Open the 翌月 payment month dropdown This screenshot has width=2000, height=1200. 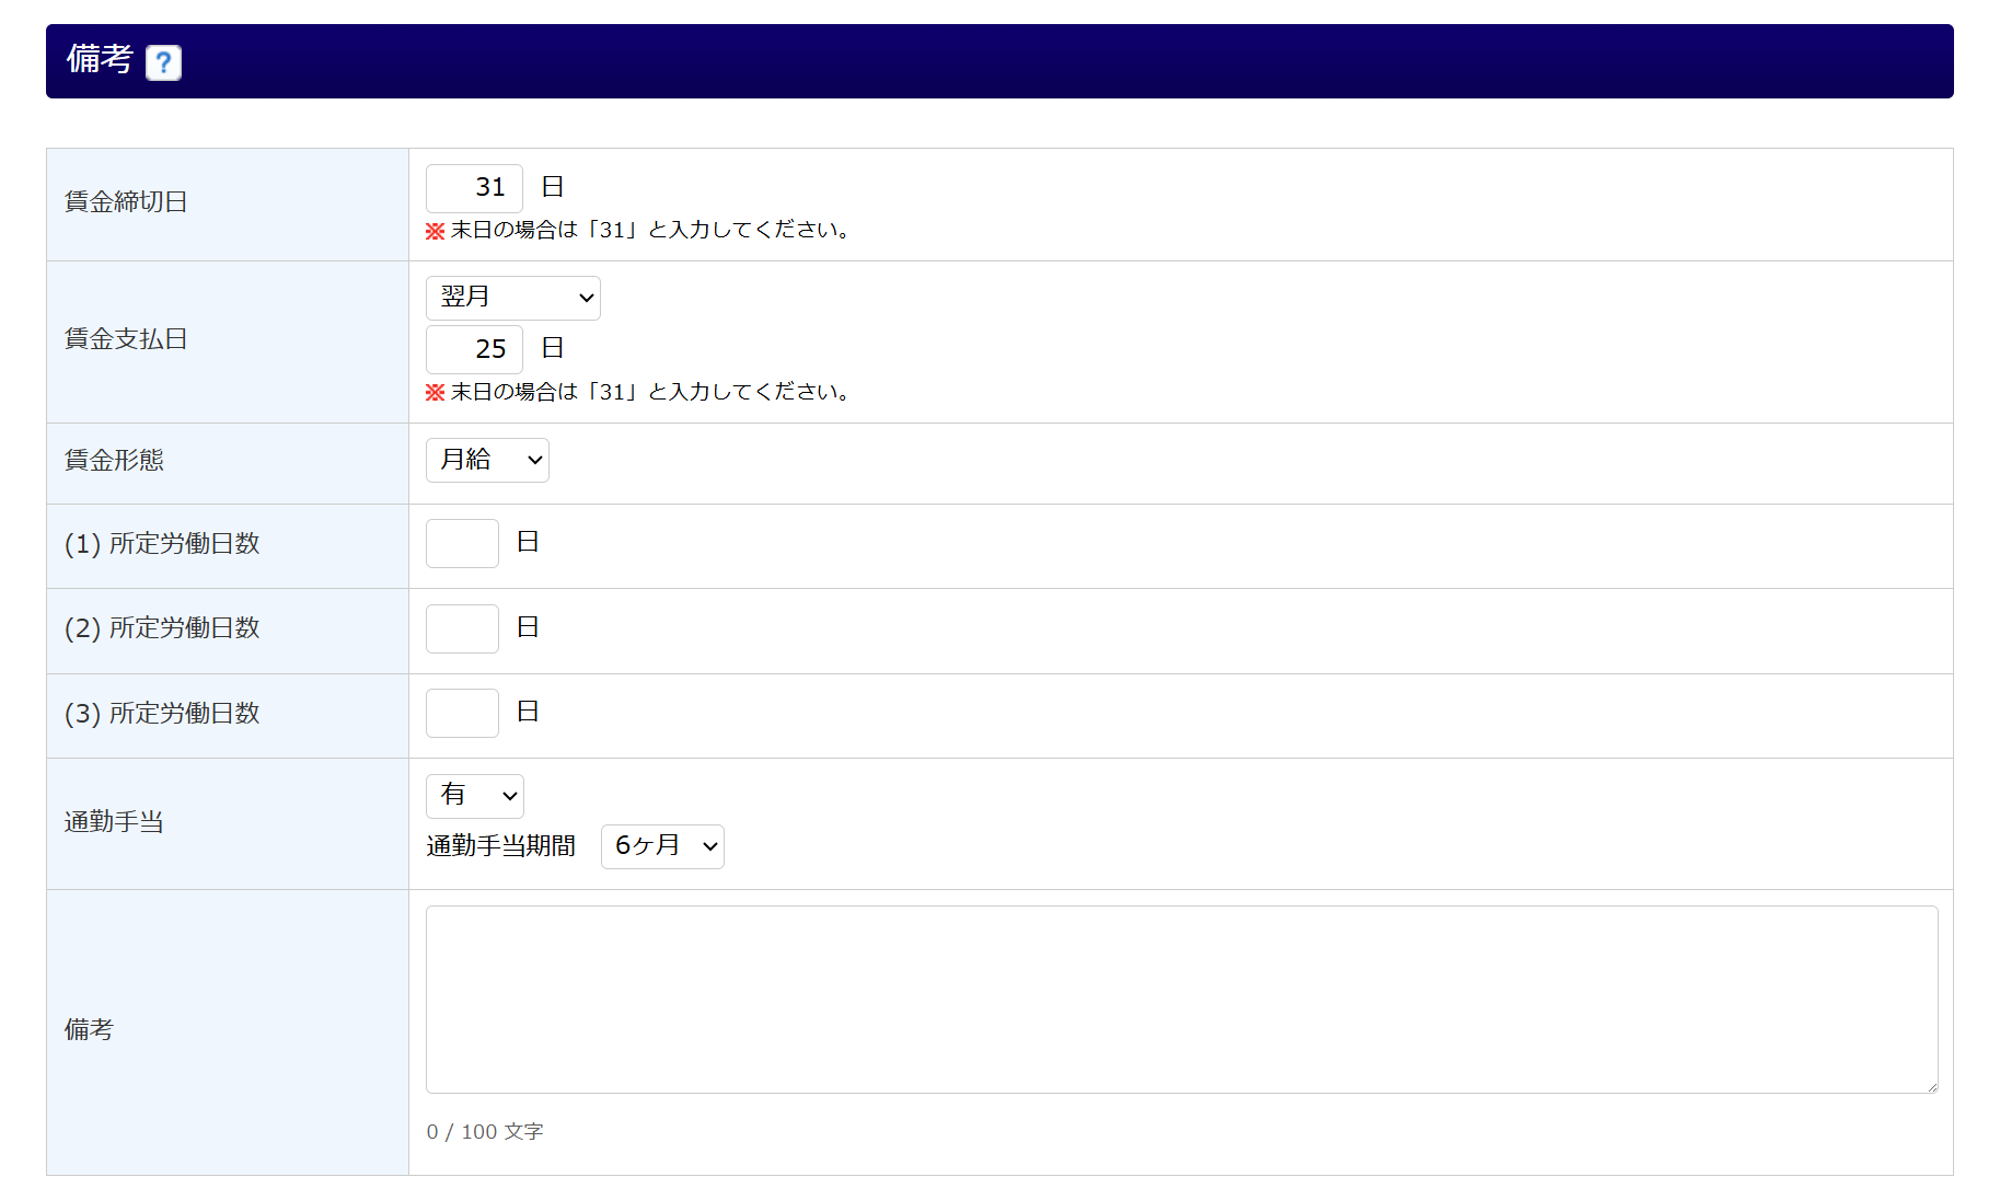513,298
